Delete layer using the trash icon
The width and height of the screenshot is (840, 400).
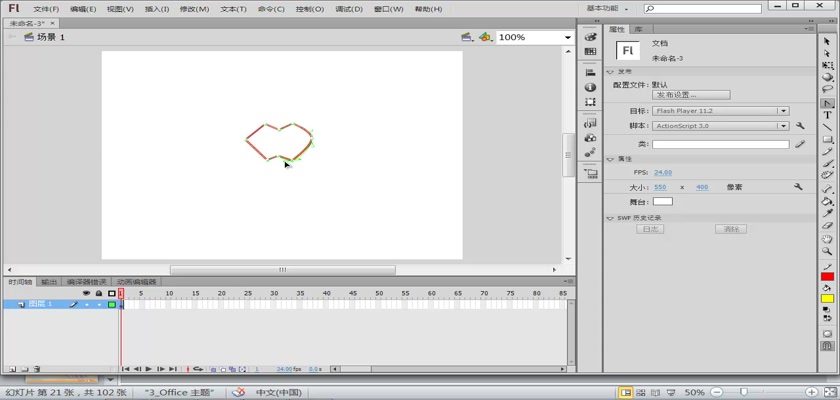(36, 369)
